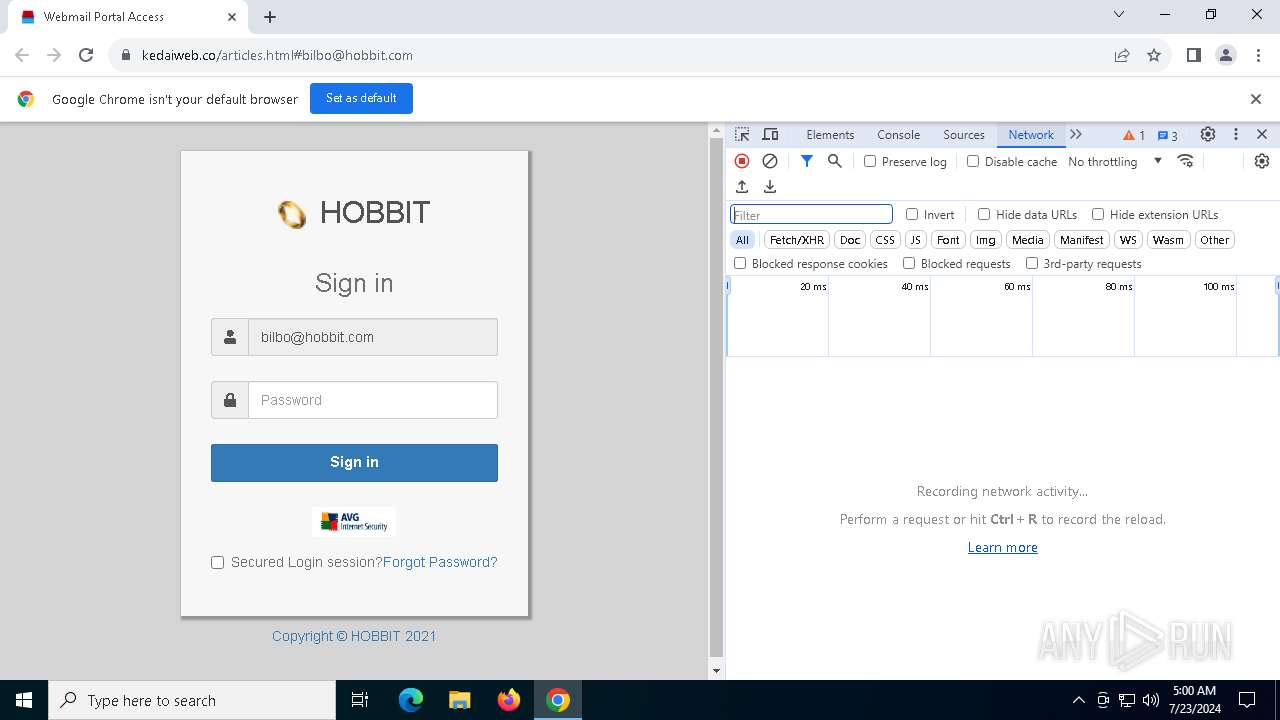Filter requests by Fetch/XHR

click(797, 240)
